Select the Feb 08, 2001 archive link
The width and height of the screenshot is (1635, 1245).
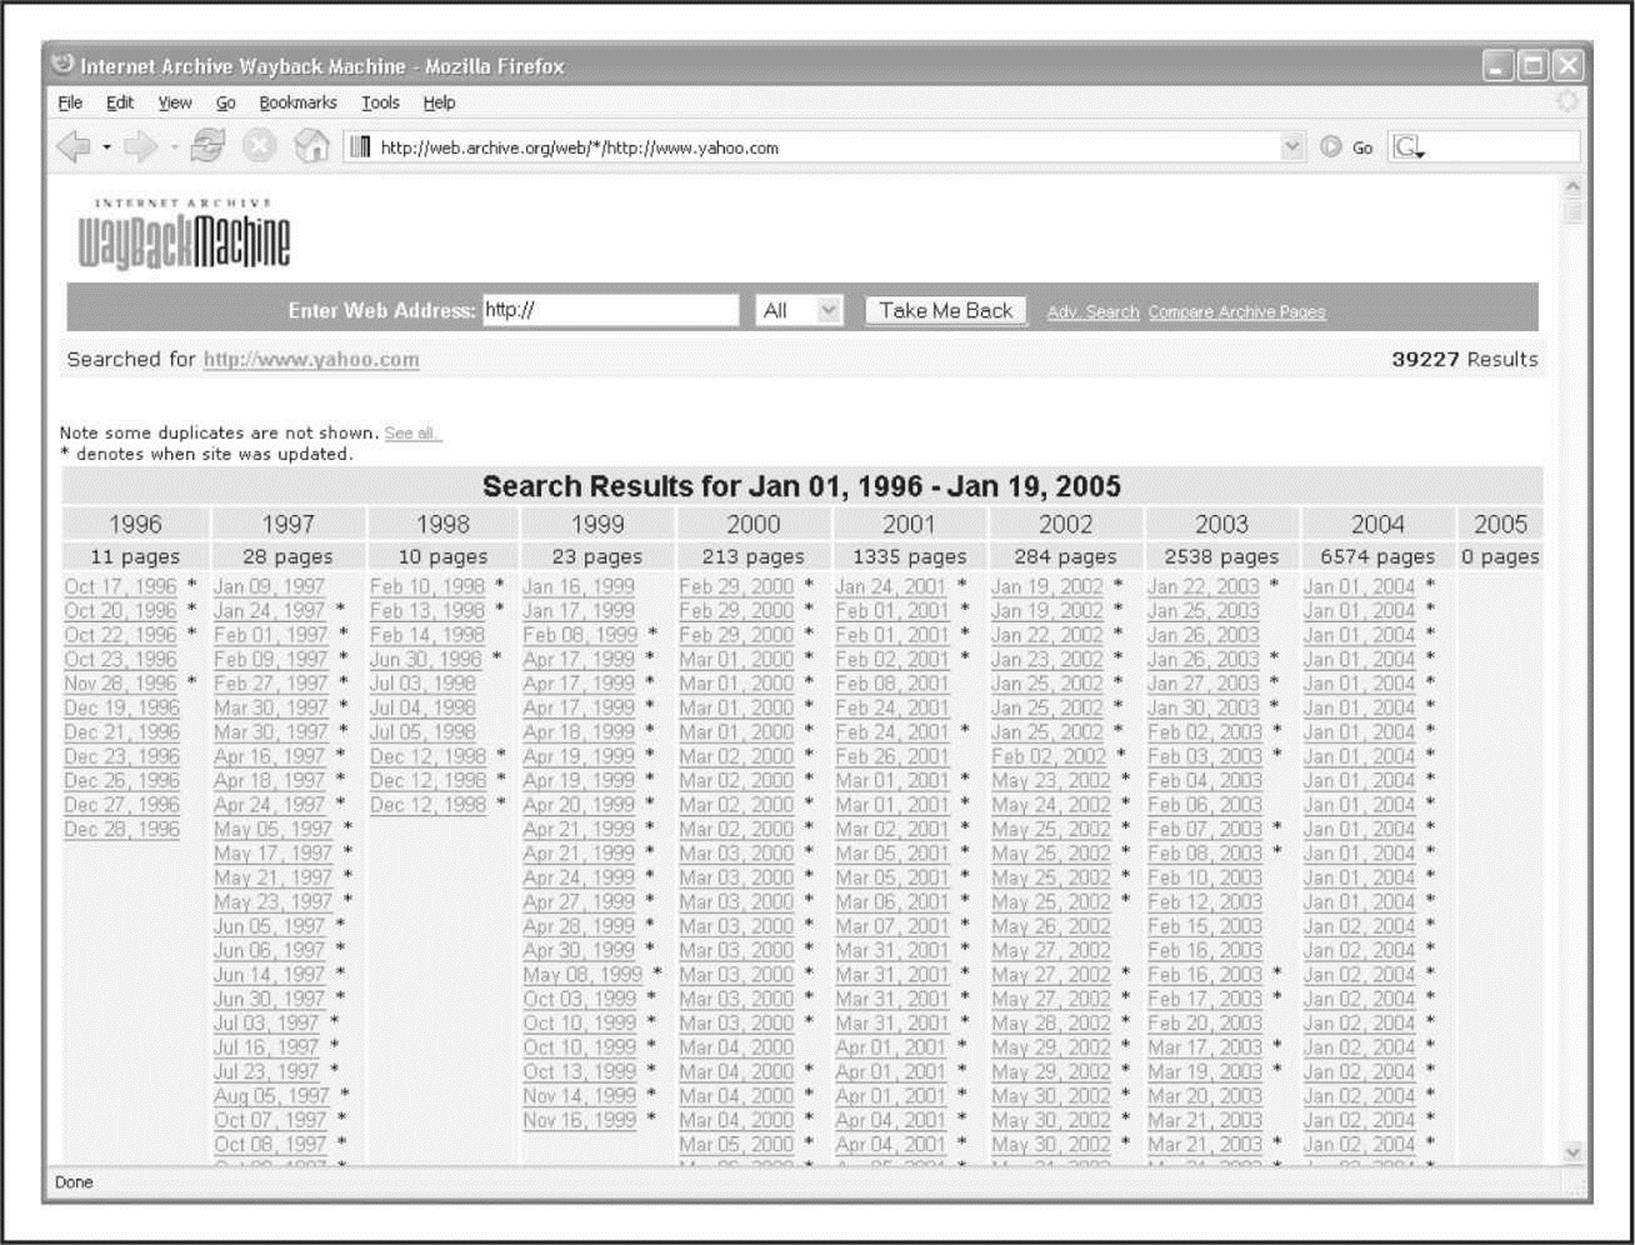[x=892, y=684]
